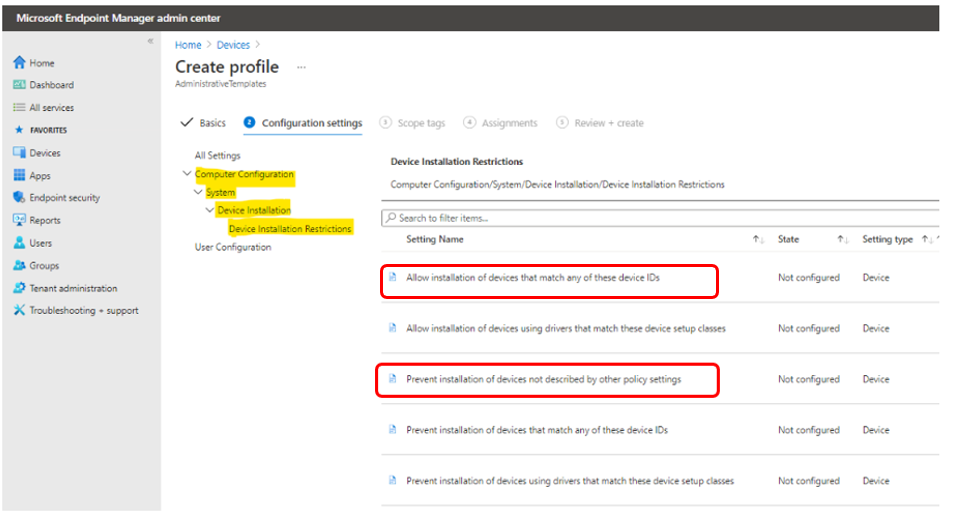Click Not configured state for Allow device IDs row
Image resolution: width=975 pixels, height=518 pixels.
[808, 277]
